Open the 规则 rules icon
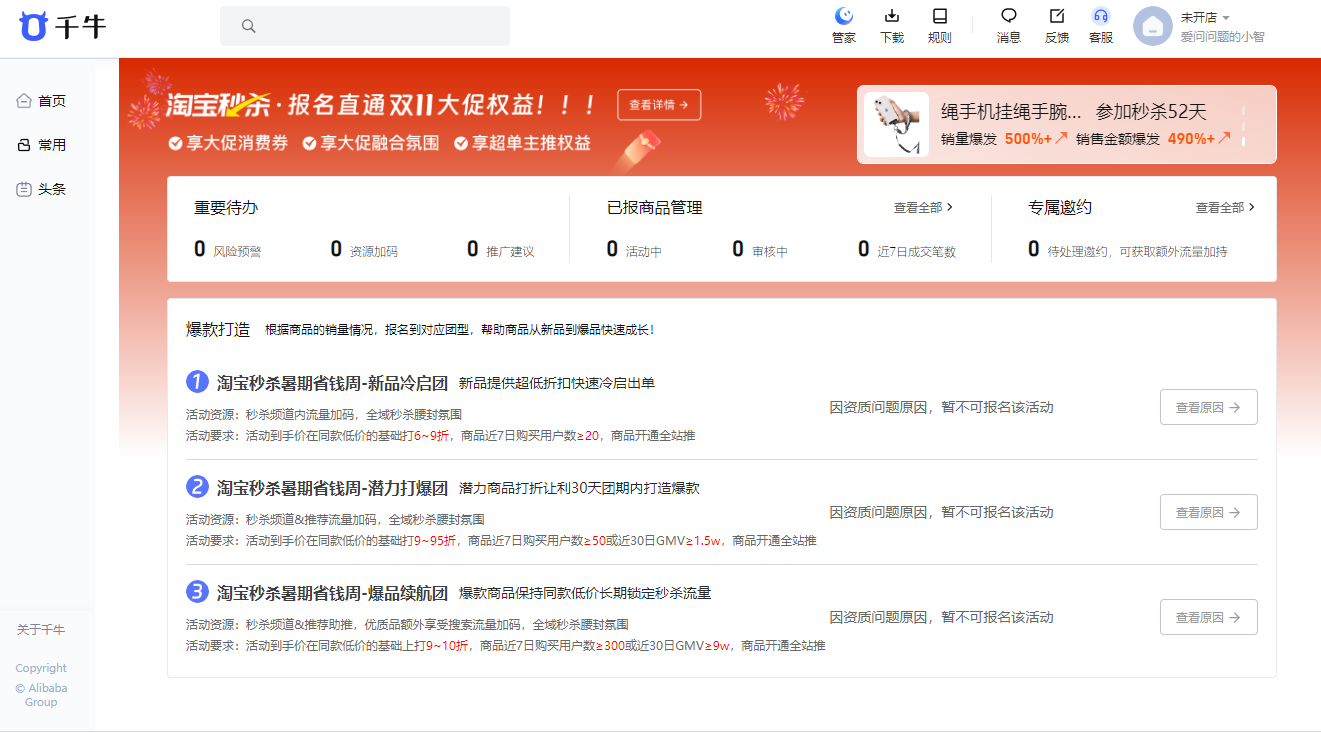The image size is (1321, 732). (x=940, y=16)
